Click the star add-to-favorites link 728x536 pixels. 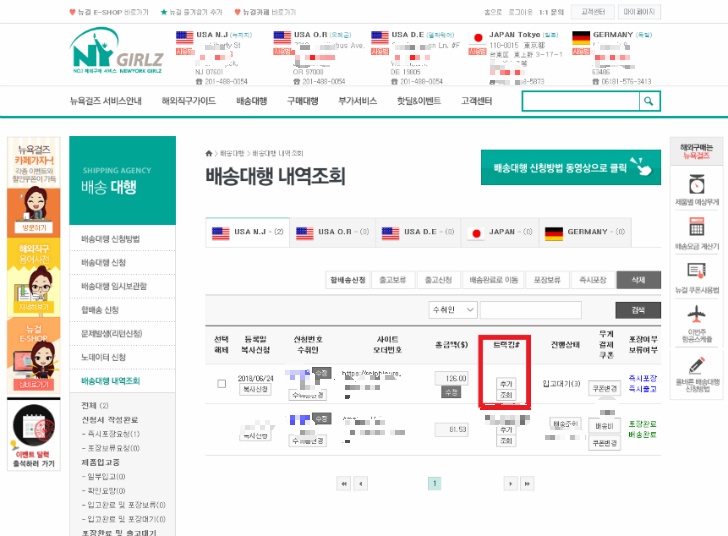(x=191, y=12)
